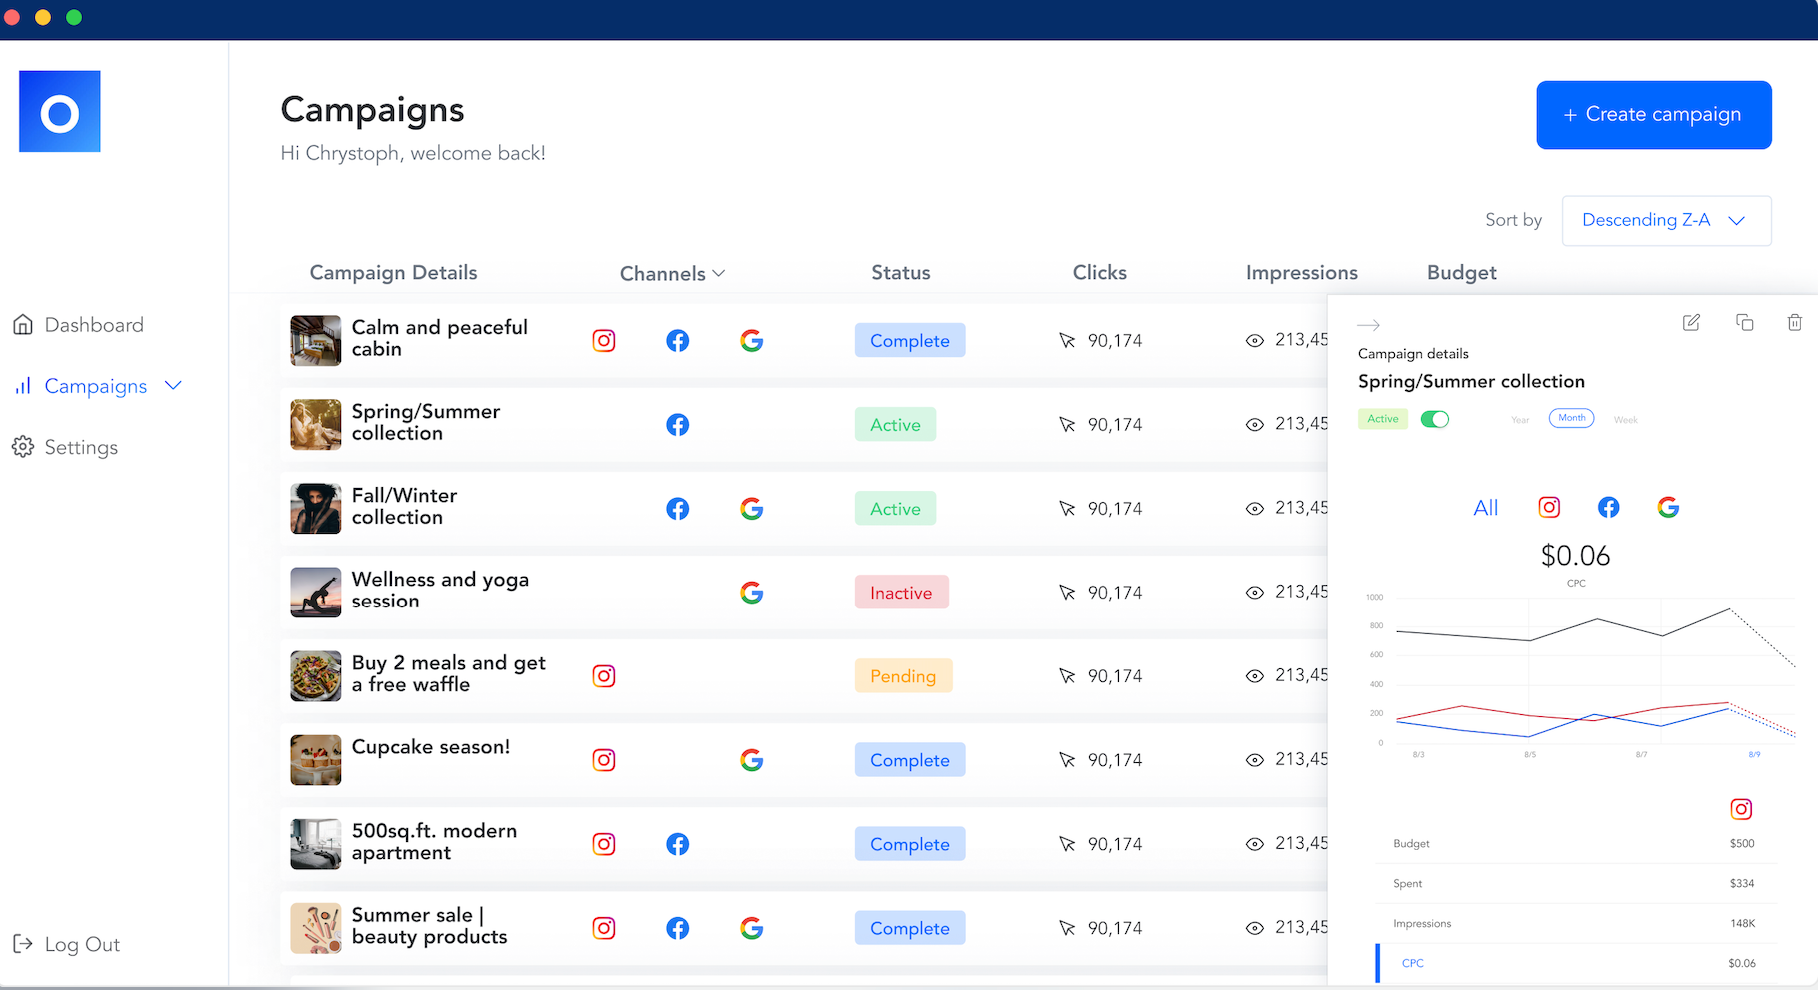This screenshot has width=1818, height=990.
Task: Select the Fall/Winter collection campaign name
Action: (x=404, y=506)
